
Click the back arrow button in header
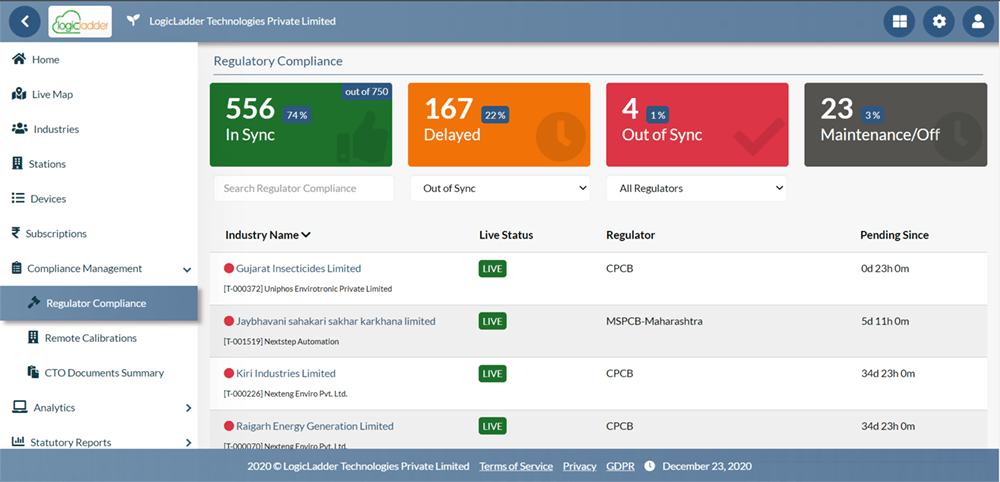coord(25,21)
